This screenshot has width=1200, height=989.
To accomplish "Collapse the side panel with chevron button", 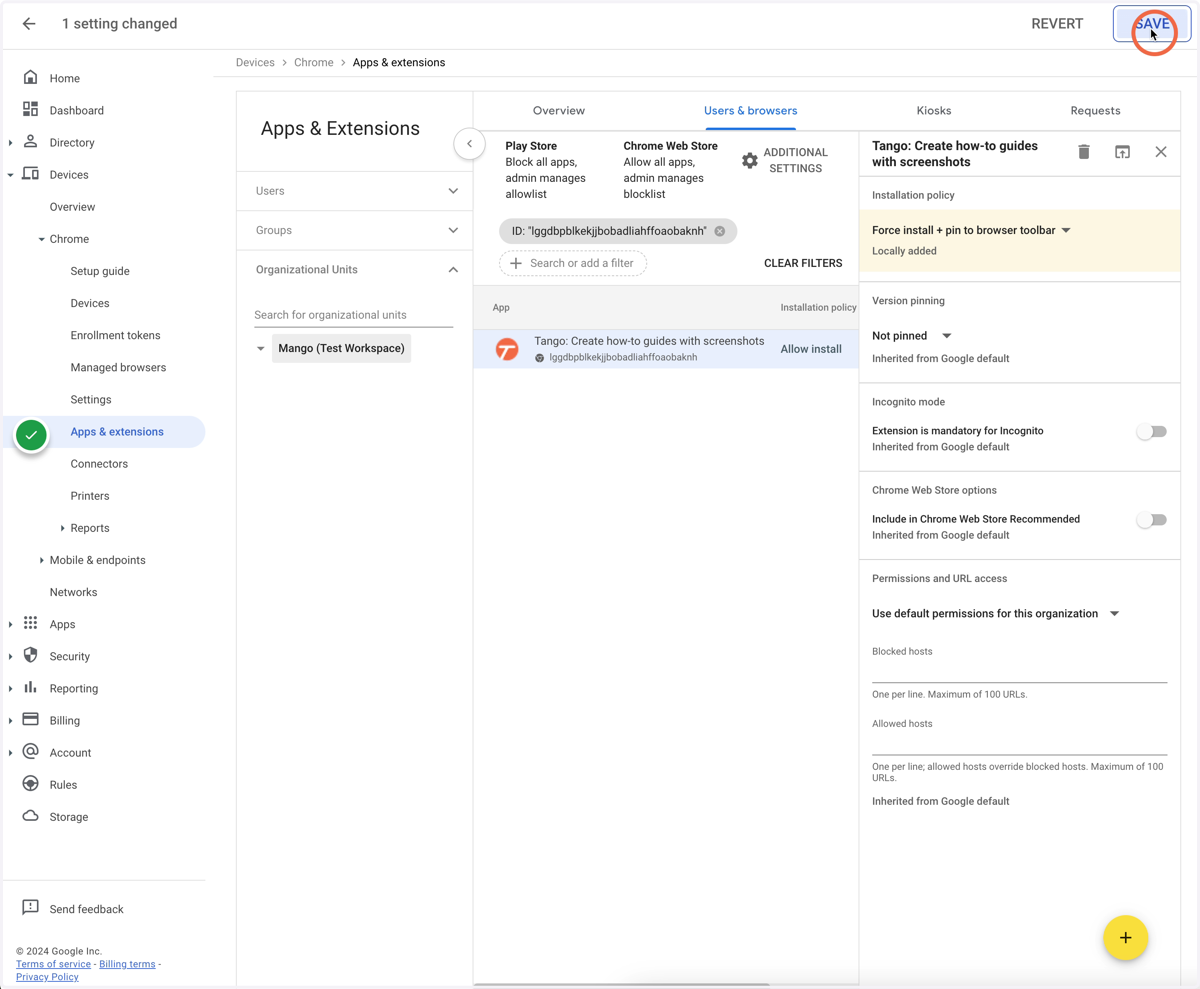I will 469,144.
